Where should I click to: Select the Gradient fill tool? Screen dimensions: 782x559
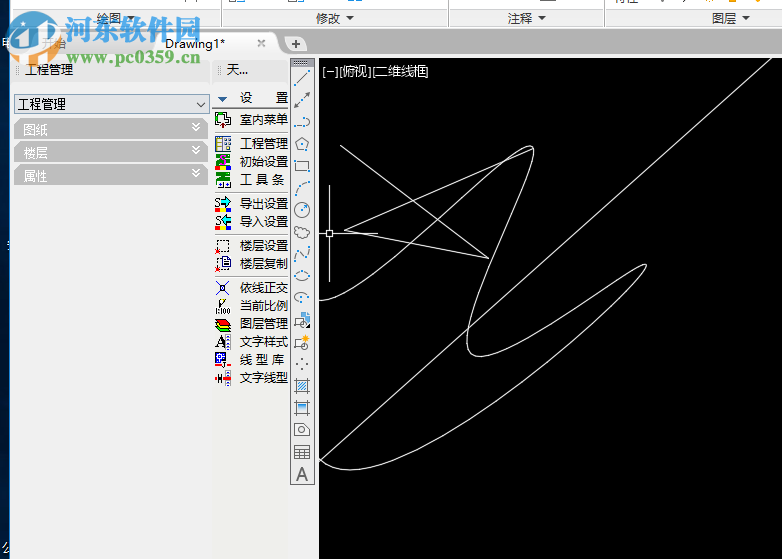(302, 408)
